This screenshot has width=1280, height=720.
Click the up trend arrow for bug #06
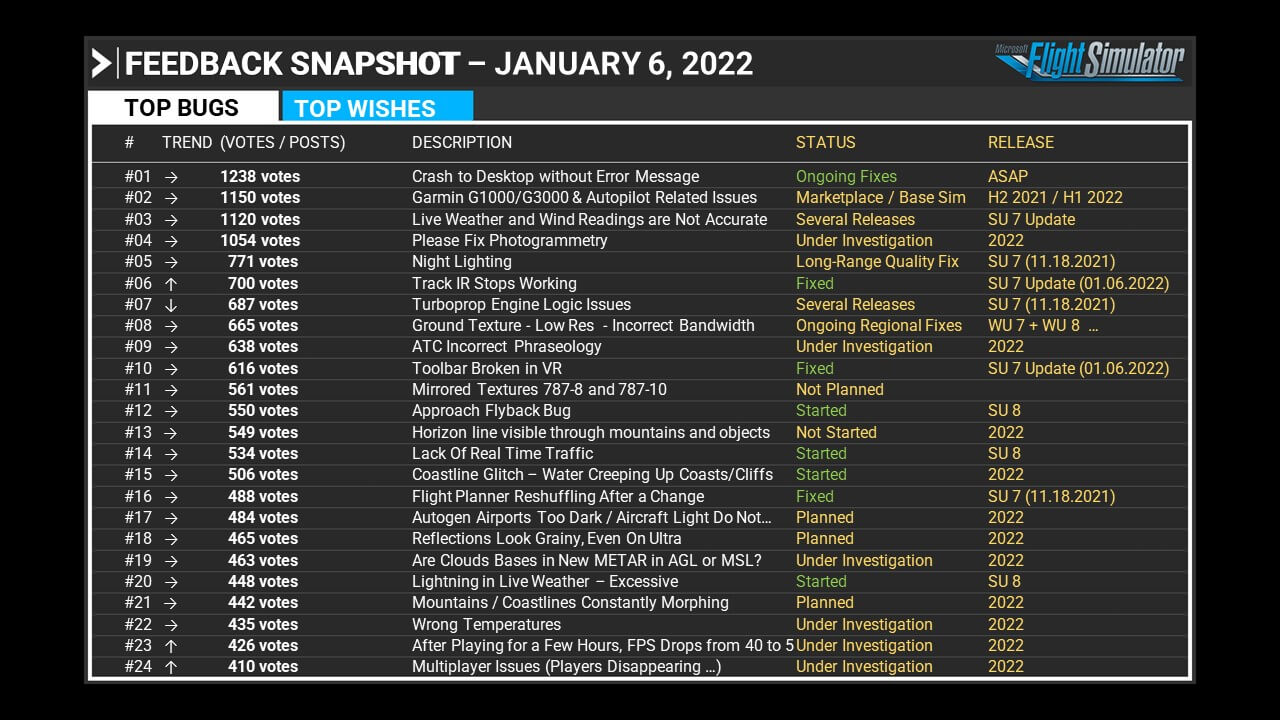(171, 283)
